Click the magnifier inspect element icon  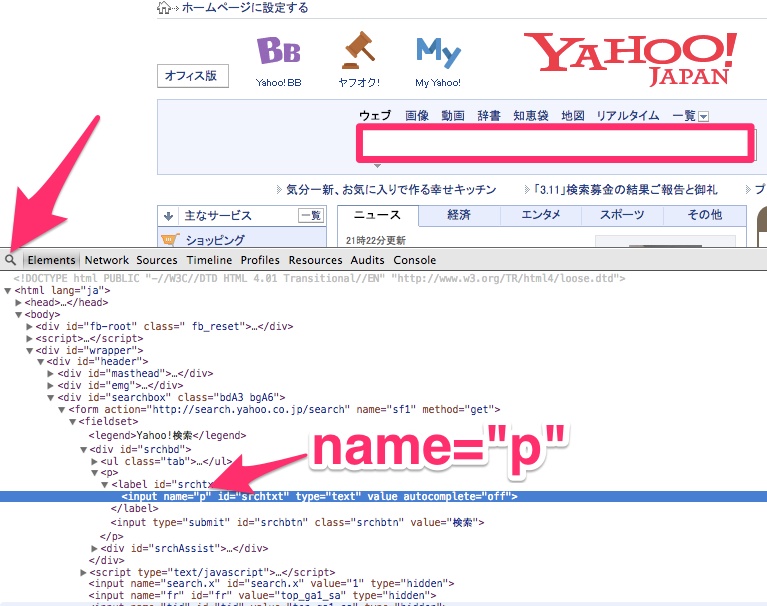click(x=10, y=260)
